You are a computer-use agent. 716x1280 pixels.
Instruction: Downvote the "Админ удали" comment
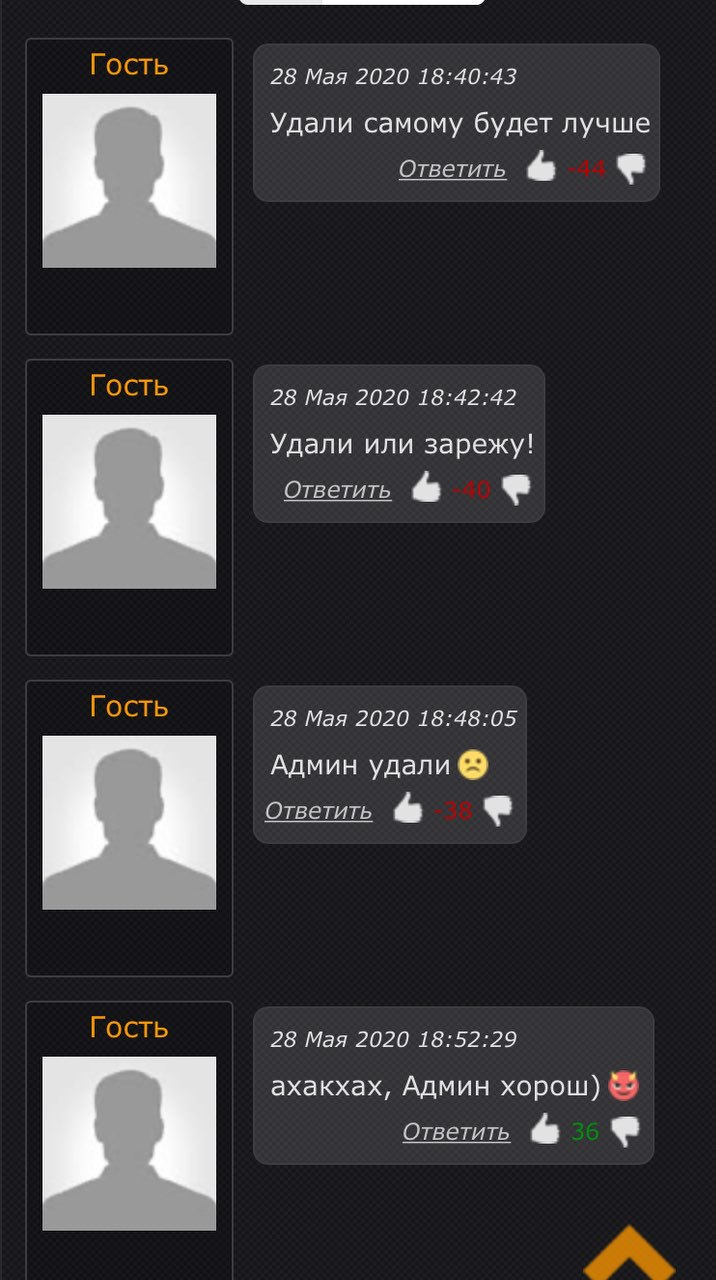click(x=498, y=811)
